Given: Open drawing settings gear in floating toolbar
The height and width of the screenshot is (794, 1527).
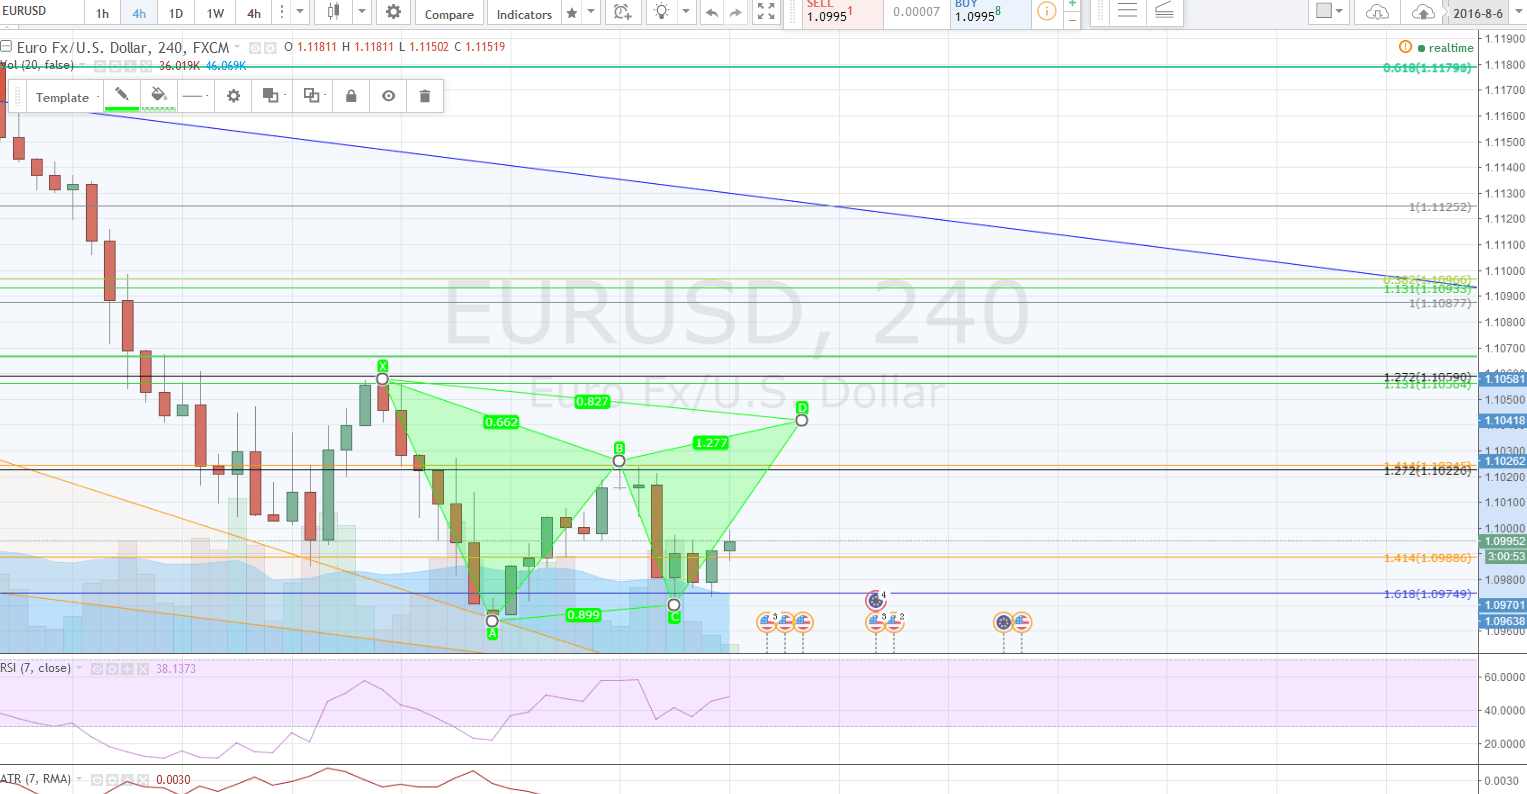Looking at the screenshot, I should click(233, 96).
